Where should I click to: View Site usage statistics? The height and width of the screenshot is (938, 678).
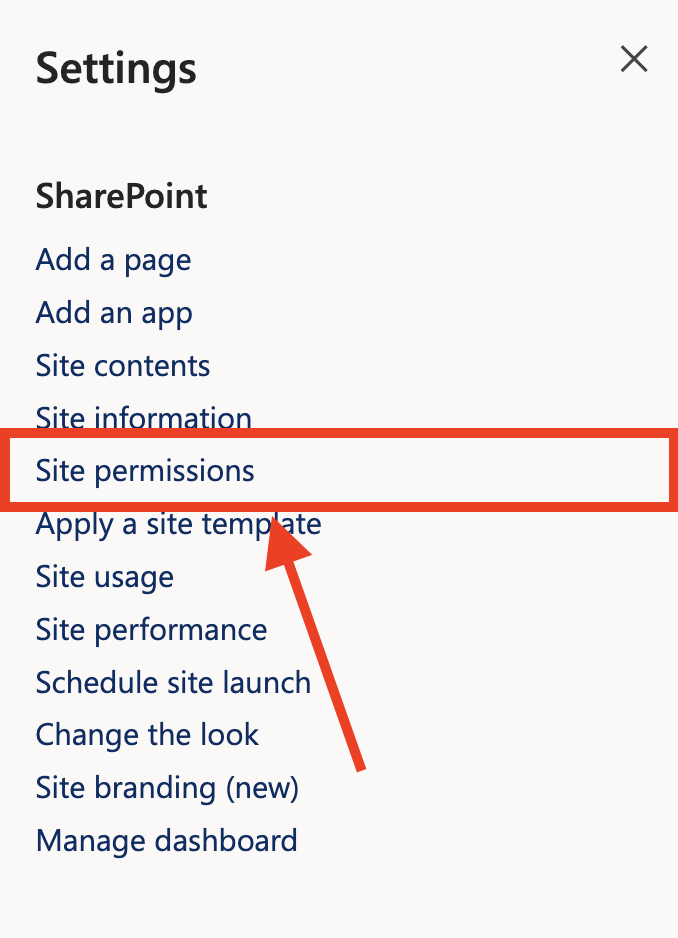[104, 576]
